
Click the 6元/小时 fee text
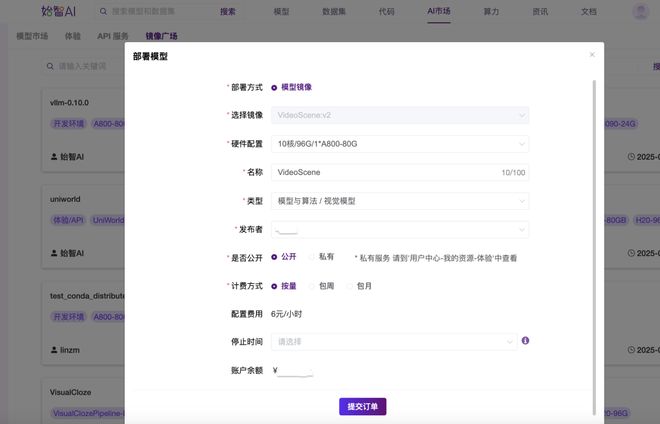point(287,314)
